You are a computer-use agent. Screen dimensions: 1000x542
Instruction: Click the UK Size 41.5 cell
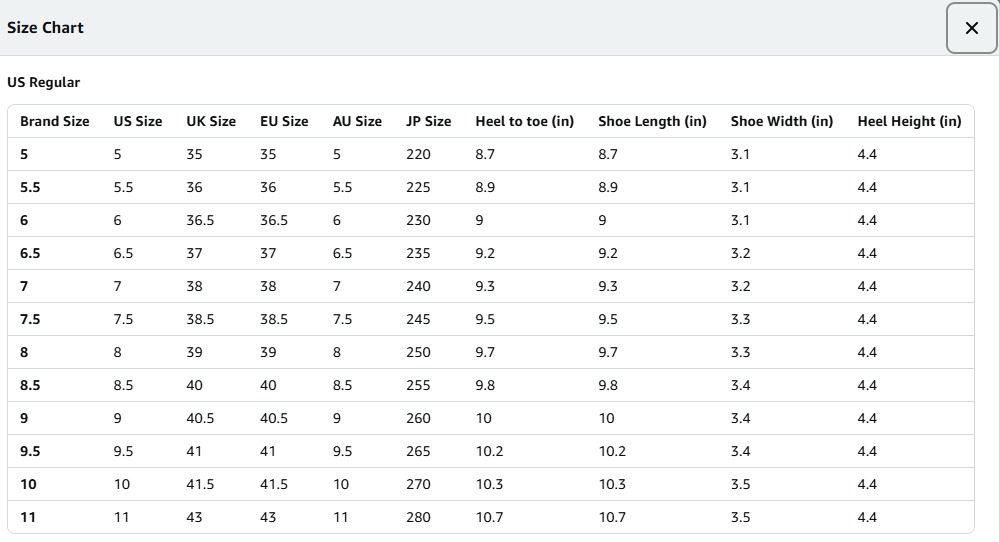[200, 484]
